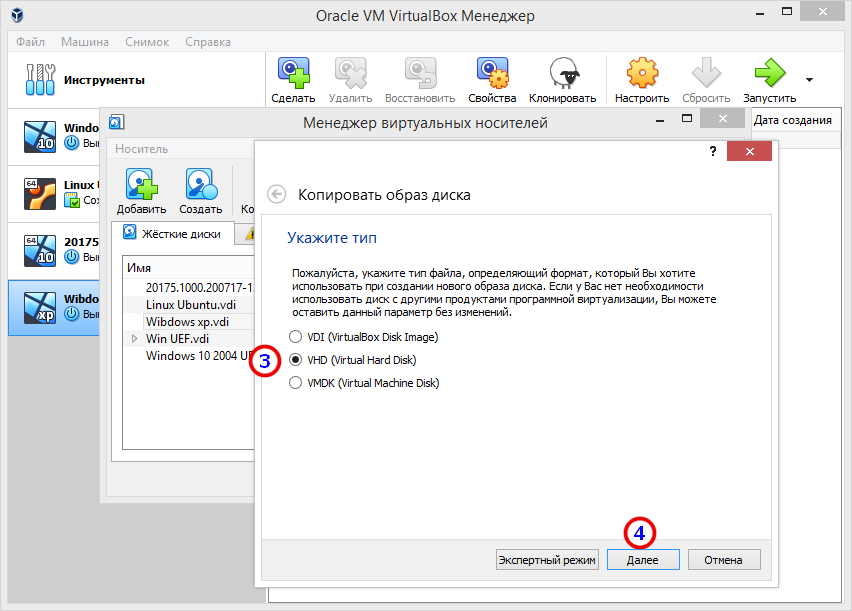The width and height of the screenshot is (852, 611).
Task: Select the Инструменты tools entry
Action: coord(104,79)
